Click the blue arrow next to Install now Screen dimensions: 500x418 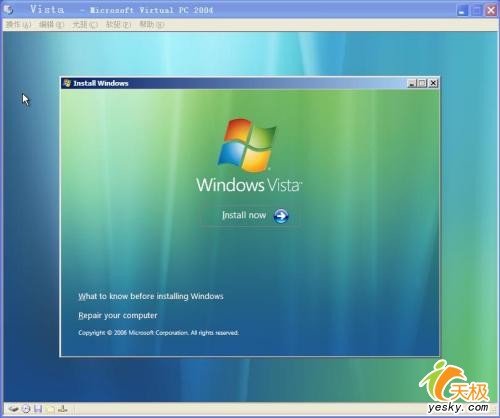tap(281, 216)
